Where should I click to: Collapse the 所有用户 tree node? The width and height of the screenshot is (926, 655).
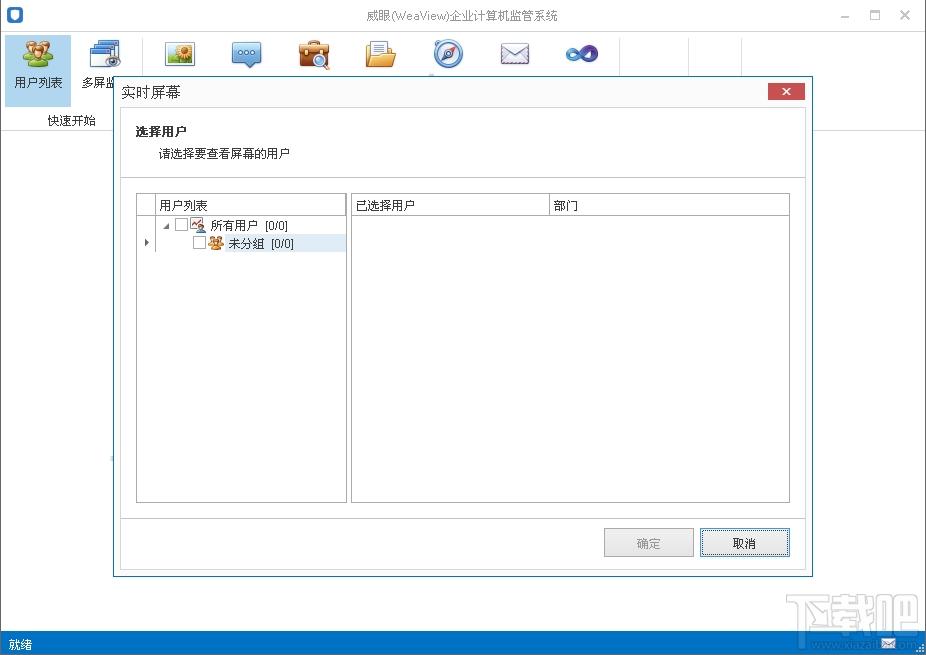[166, 226]
